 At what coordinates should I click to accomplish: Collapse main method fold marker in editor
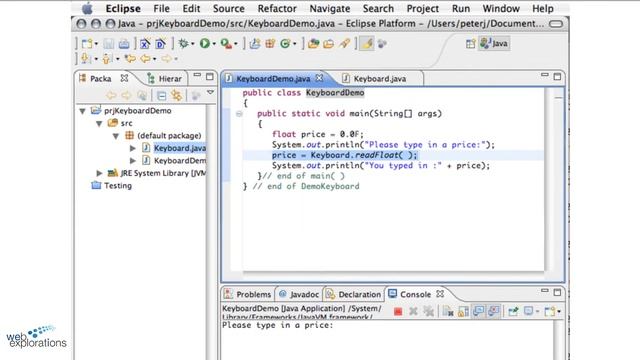[240, 114]
